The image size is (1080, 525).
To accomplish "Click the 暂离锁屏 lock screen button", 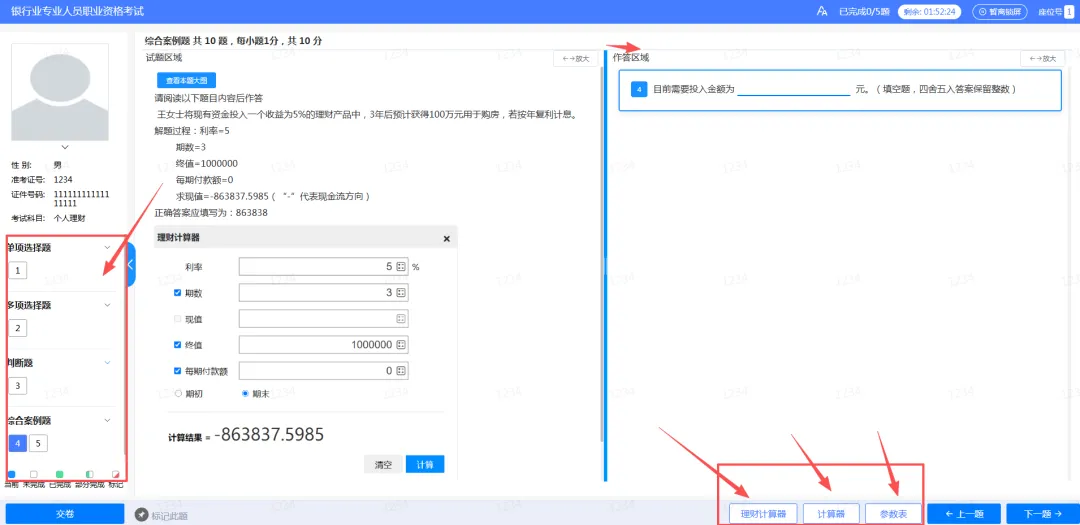I will (x=1000, y=12).
